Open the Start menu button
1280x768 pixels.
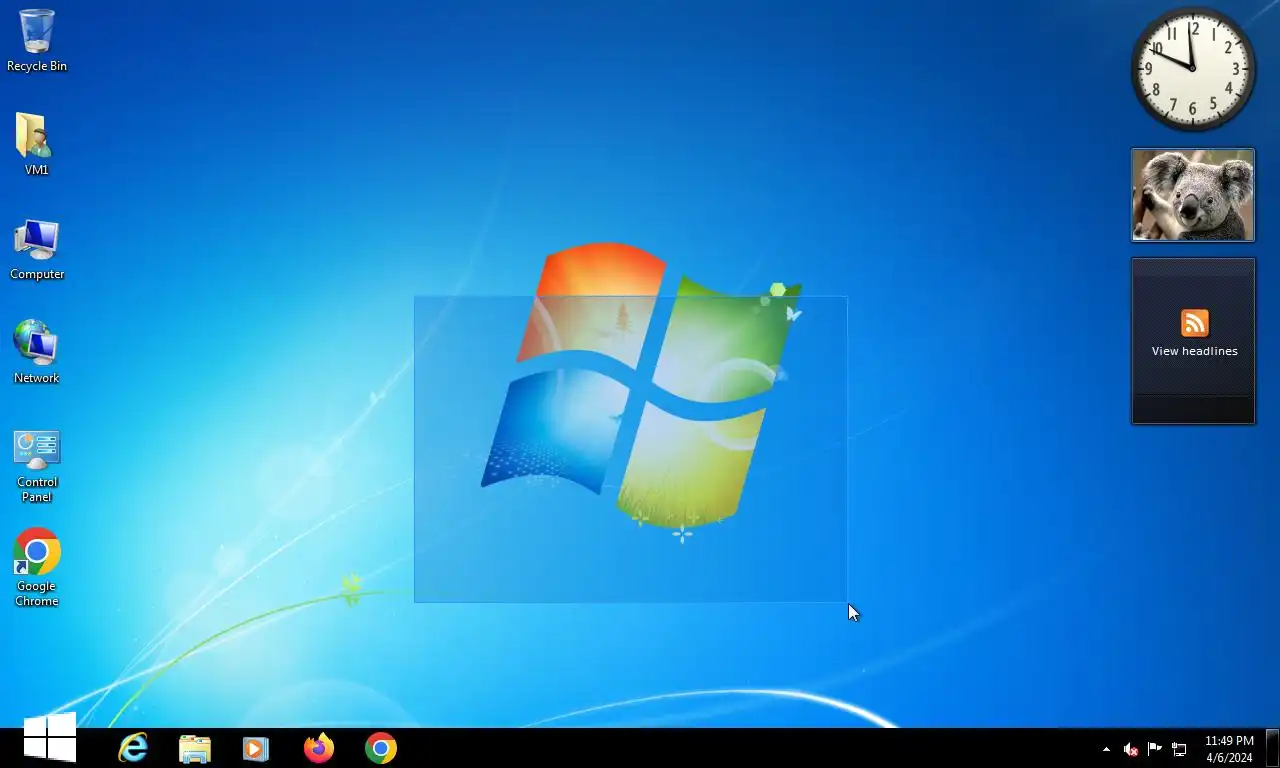[49, 738]
